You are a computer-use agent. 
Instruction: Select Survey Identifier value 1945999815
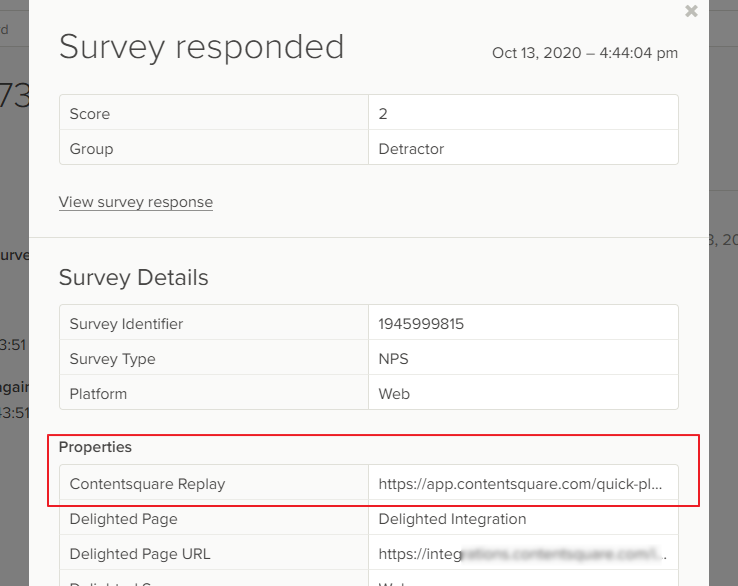[421, 324]
